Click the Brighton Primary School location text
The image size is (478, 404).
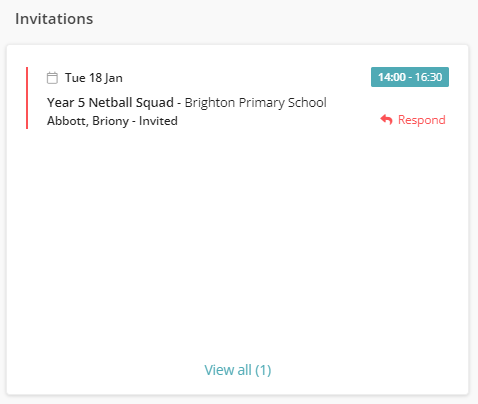pyautogui.click(x=256, y=103)
